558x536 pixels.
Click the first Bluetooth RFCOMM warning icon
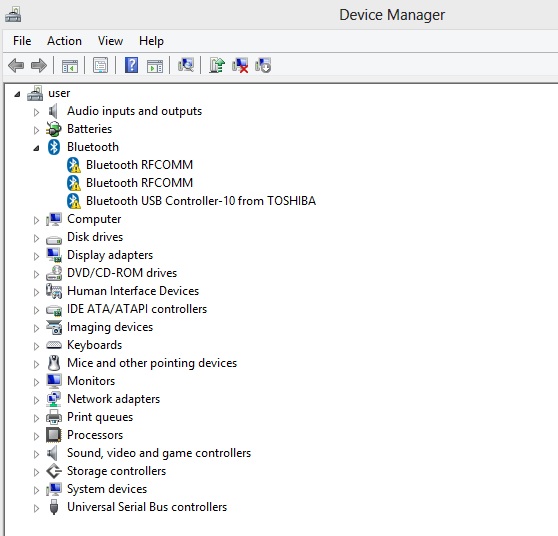(74, 165)
